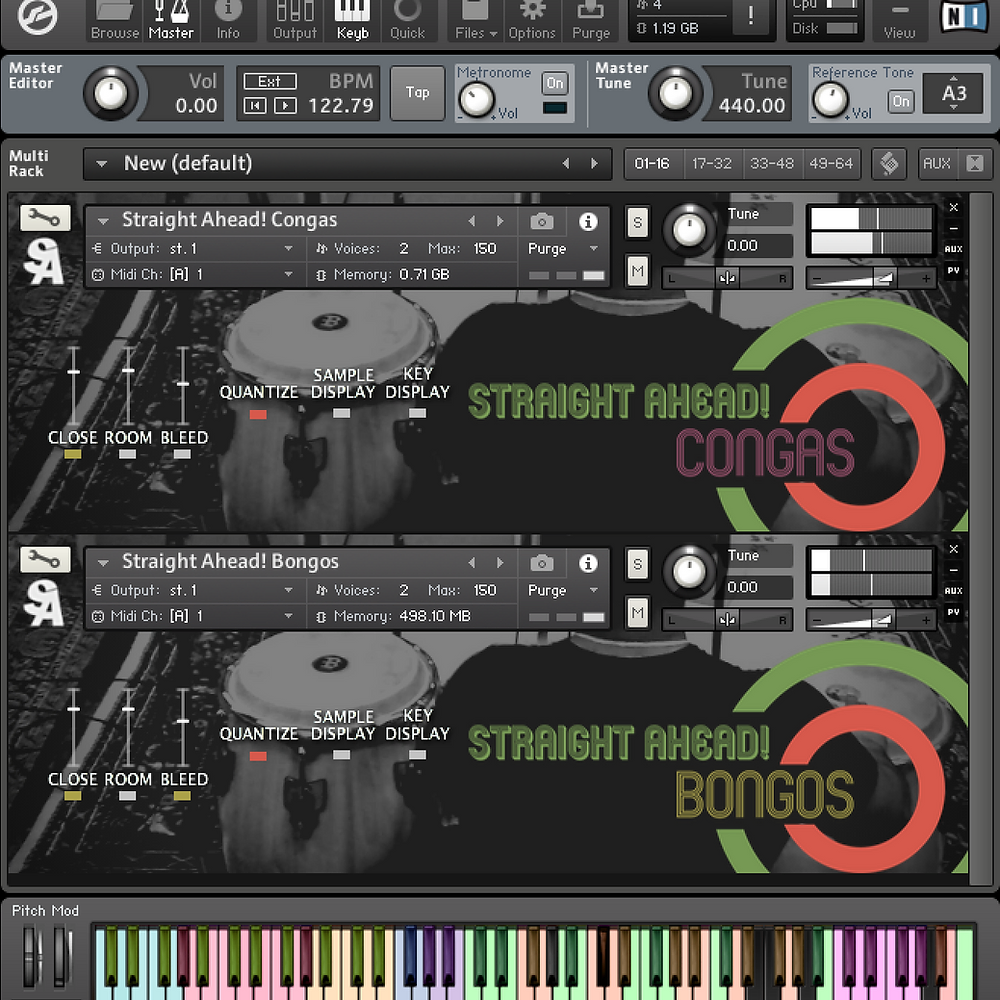Click the exclamation panic button
This screenshot has width=1000, height=1000.
point(751,16)
